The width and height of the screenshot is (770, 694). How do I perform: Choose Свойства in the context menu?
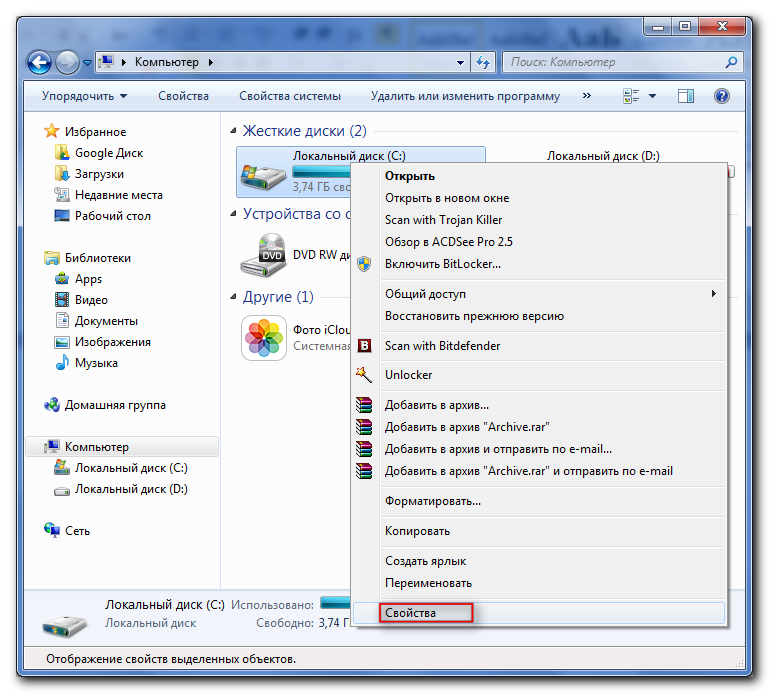point(539,613)
